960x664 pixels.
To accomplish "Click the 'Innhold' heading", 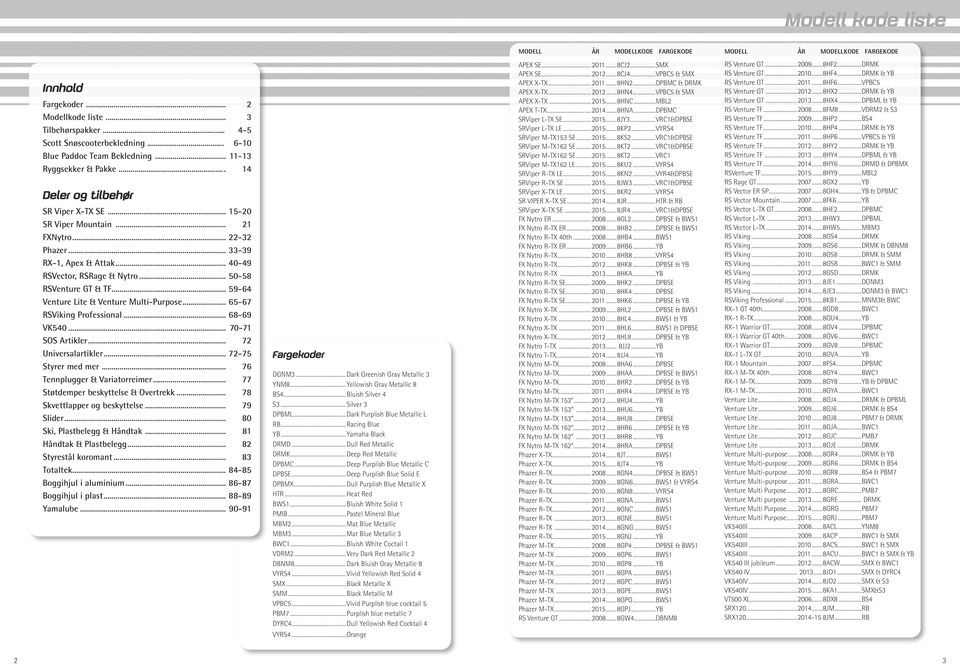I will 62,88.
